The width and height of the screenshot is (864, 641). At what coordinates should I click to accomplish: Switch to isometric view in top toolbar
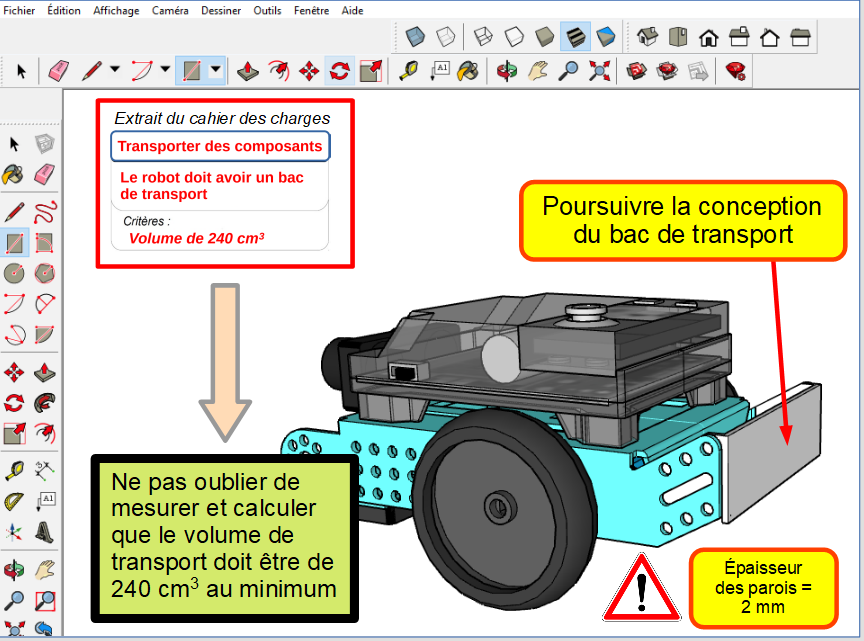[x=648, y=37]
